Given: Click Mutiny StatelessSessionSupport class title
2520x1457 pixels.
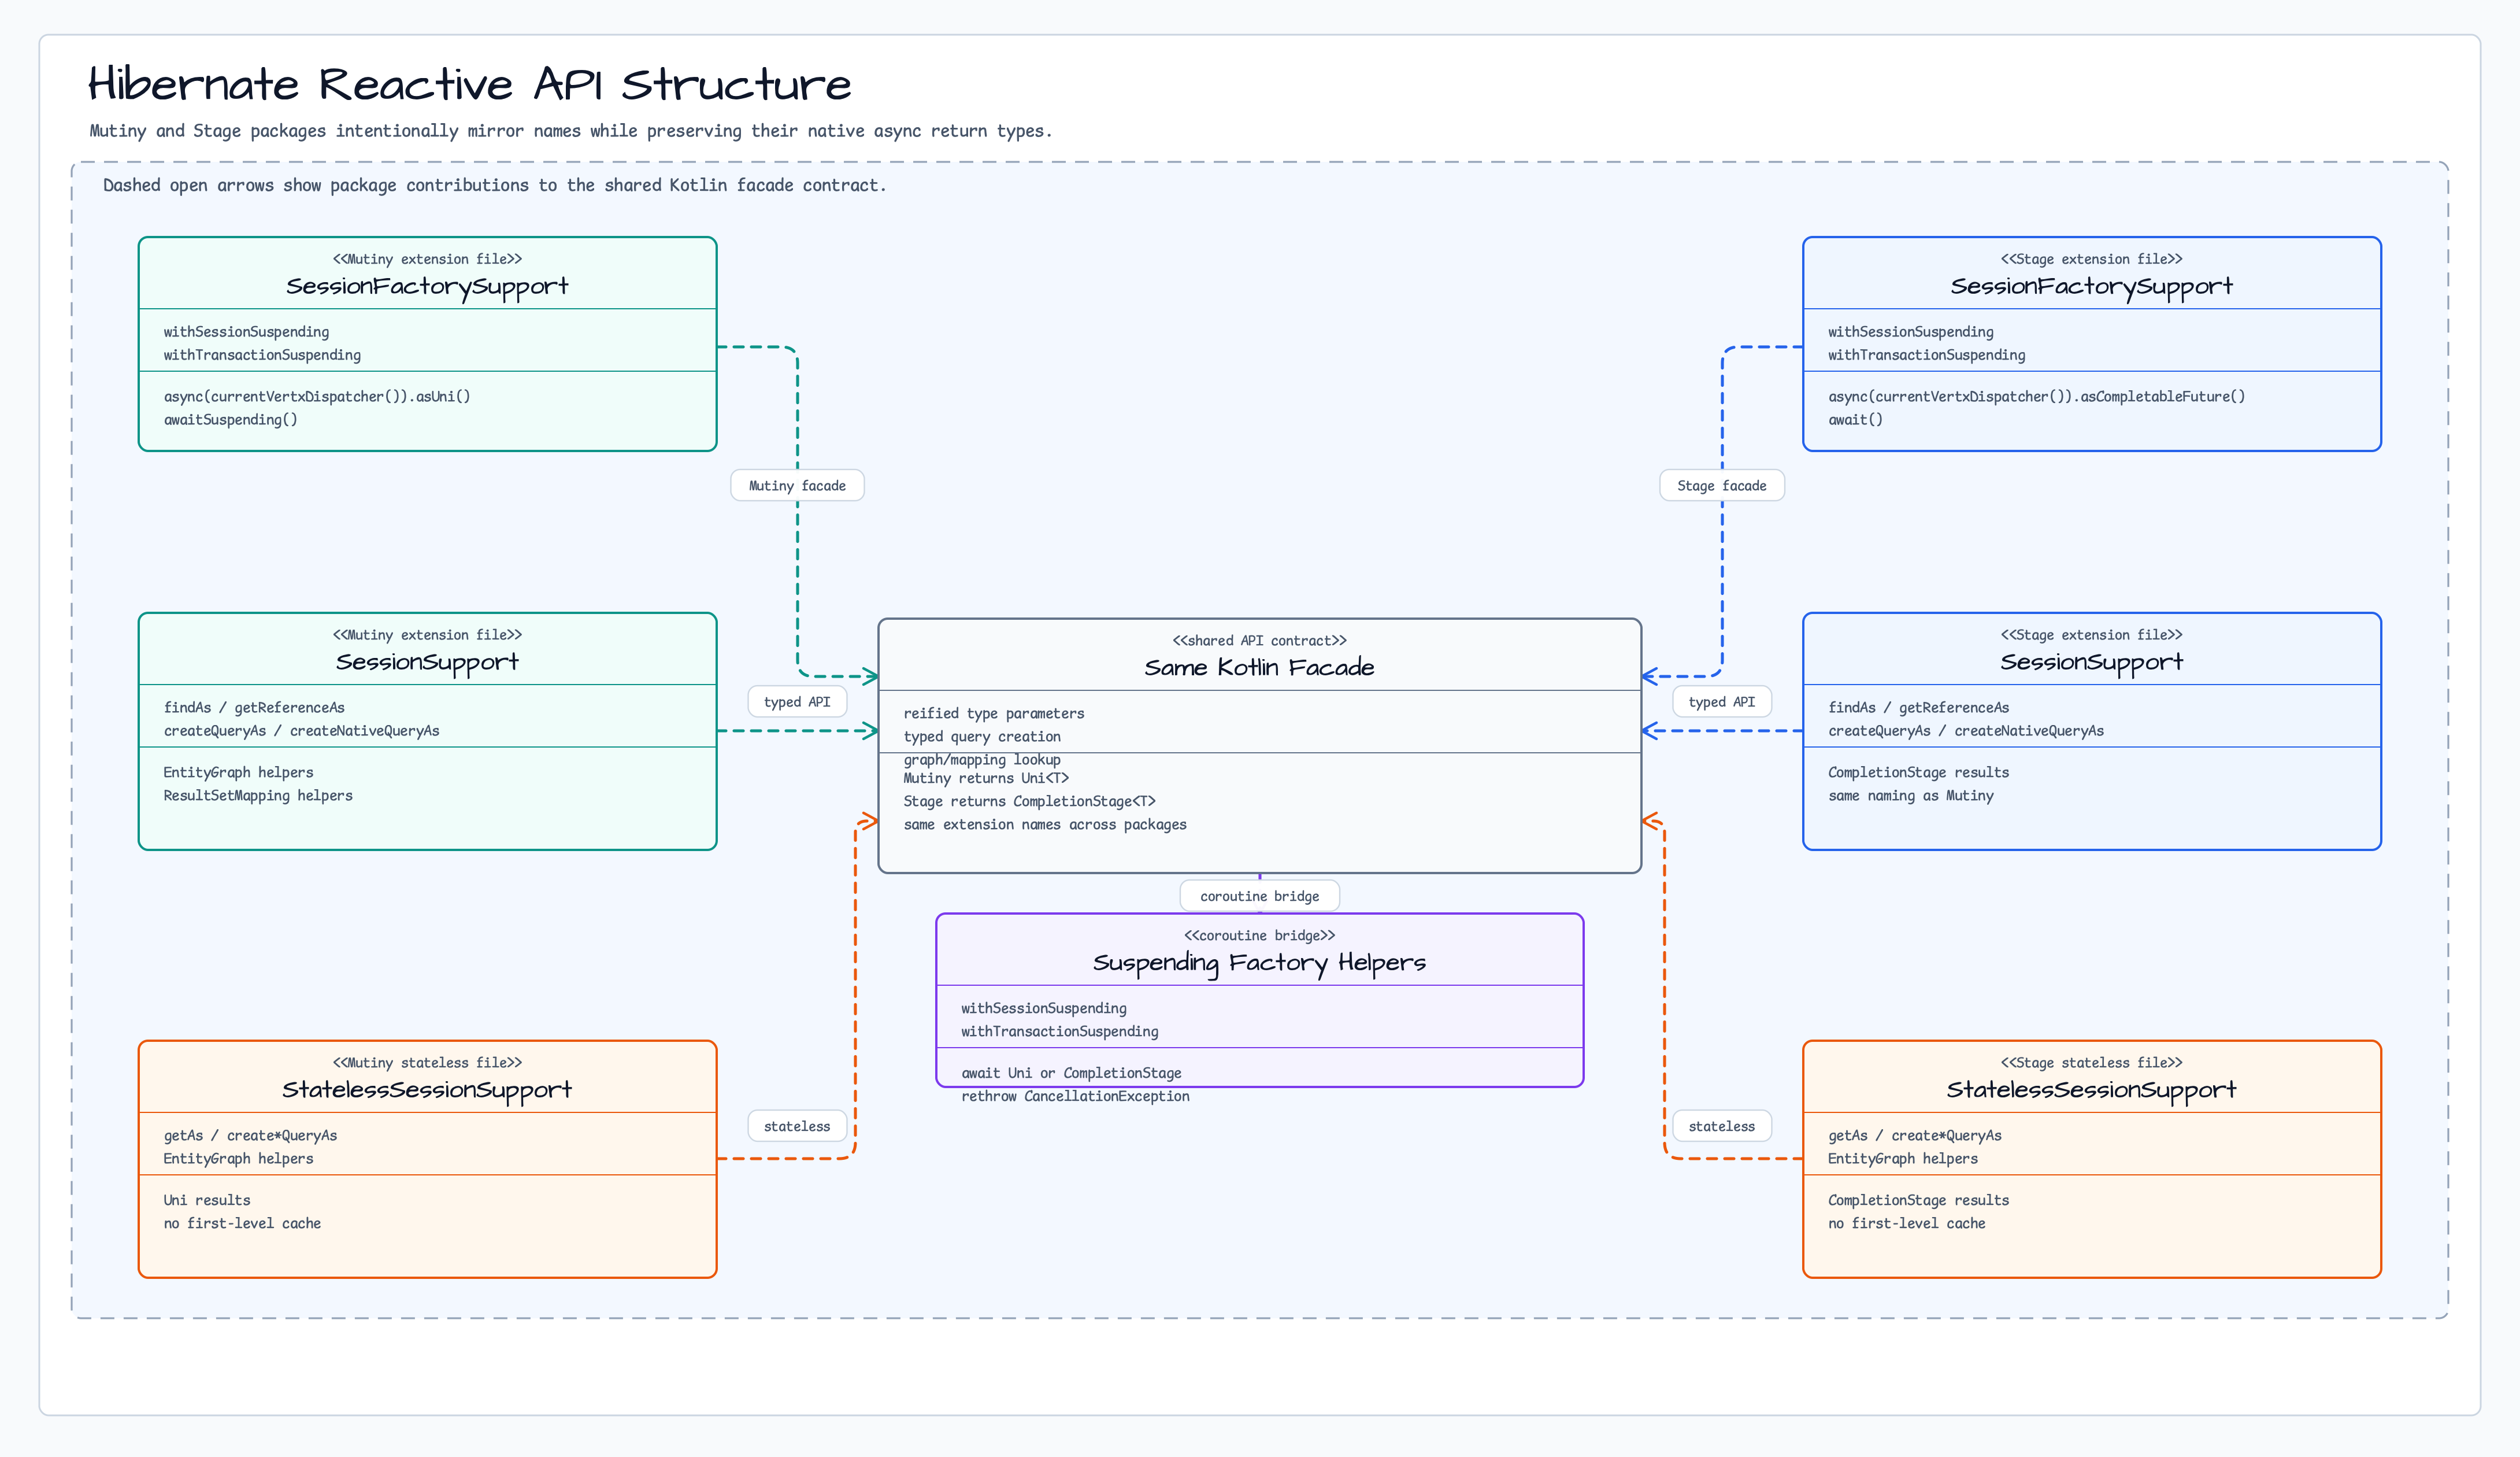Looking at the screenshot, I should tap(427, 1090).
